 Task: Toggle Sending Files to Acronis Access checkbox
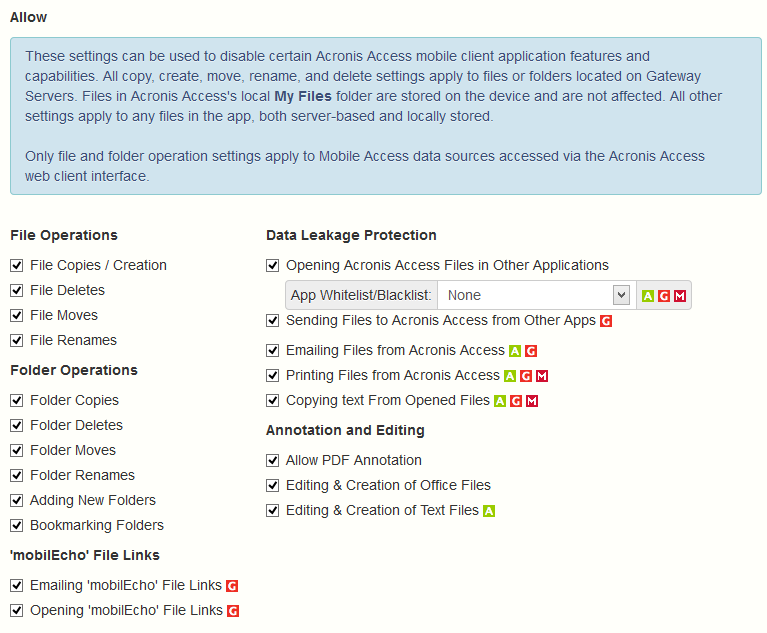coord(272,321)
